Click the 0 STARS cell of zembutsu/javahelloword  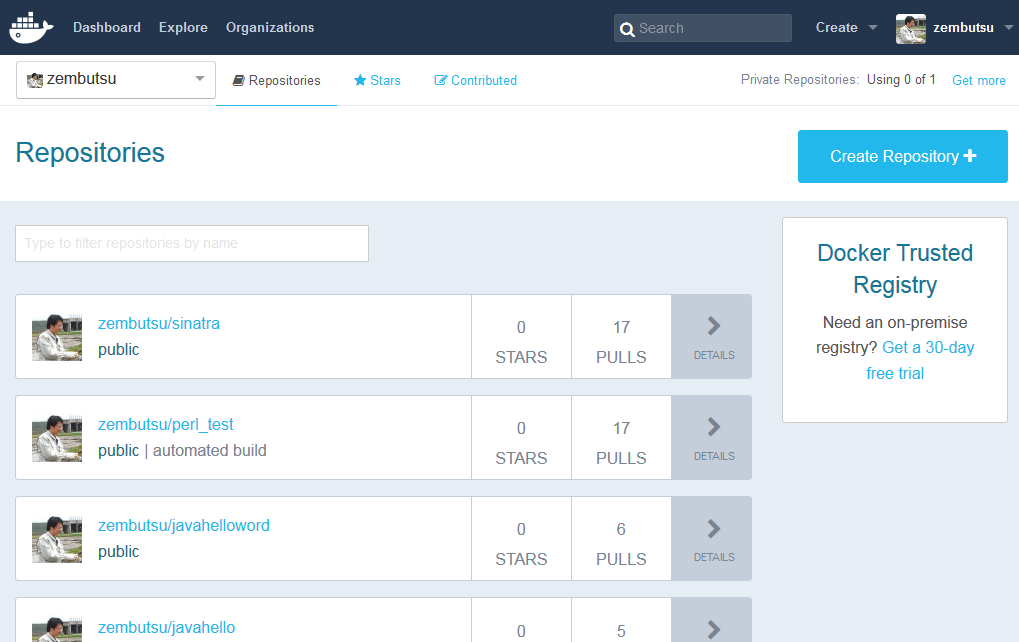pyautogui.click(x=521, y=539)
